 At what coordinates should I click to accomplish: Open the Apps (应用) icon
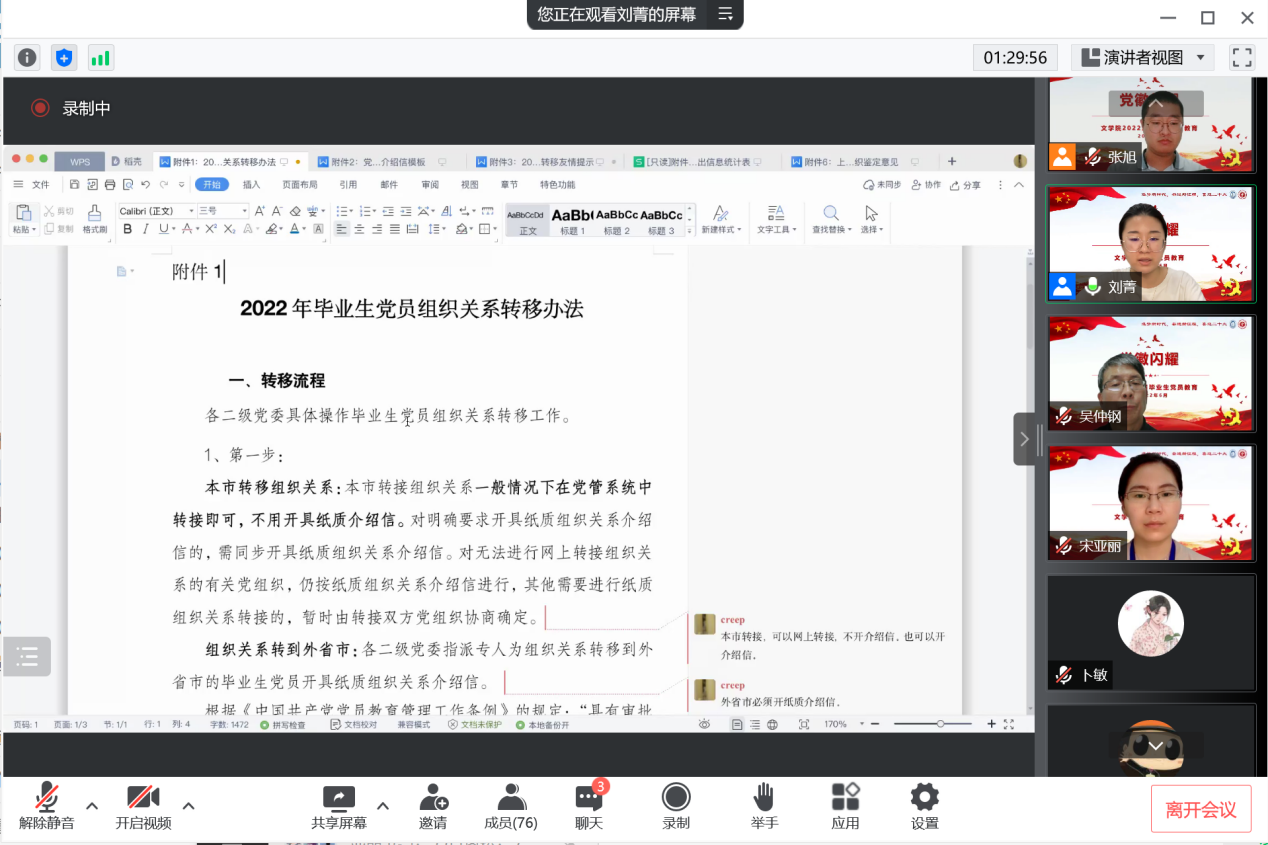click(845, 806)
